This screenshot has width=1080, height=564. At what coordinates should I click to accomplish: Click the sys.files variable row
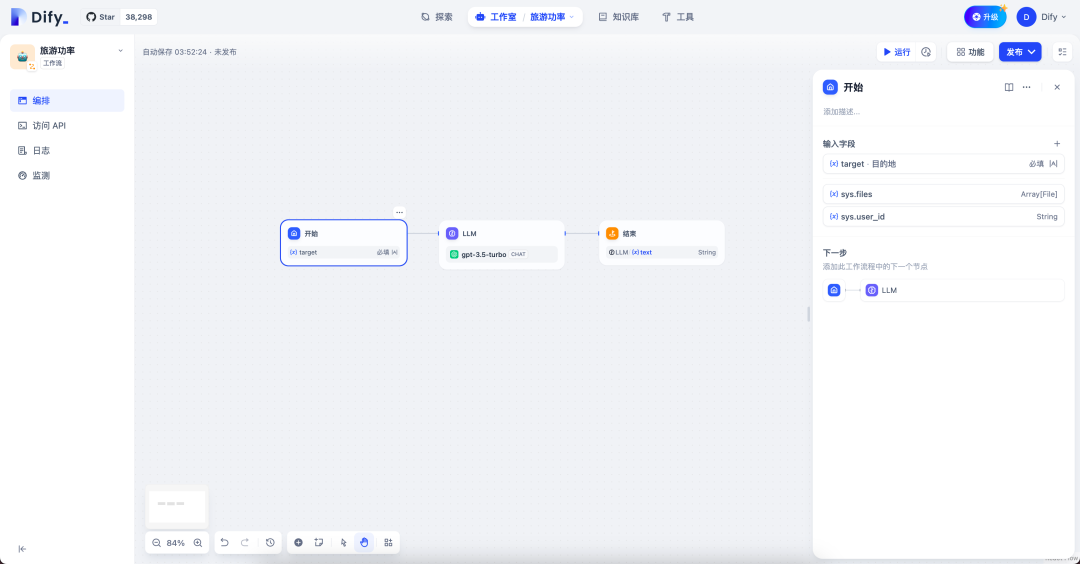click(944, 194)
